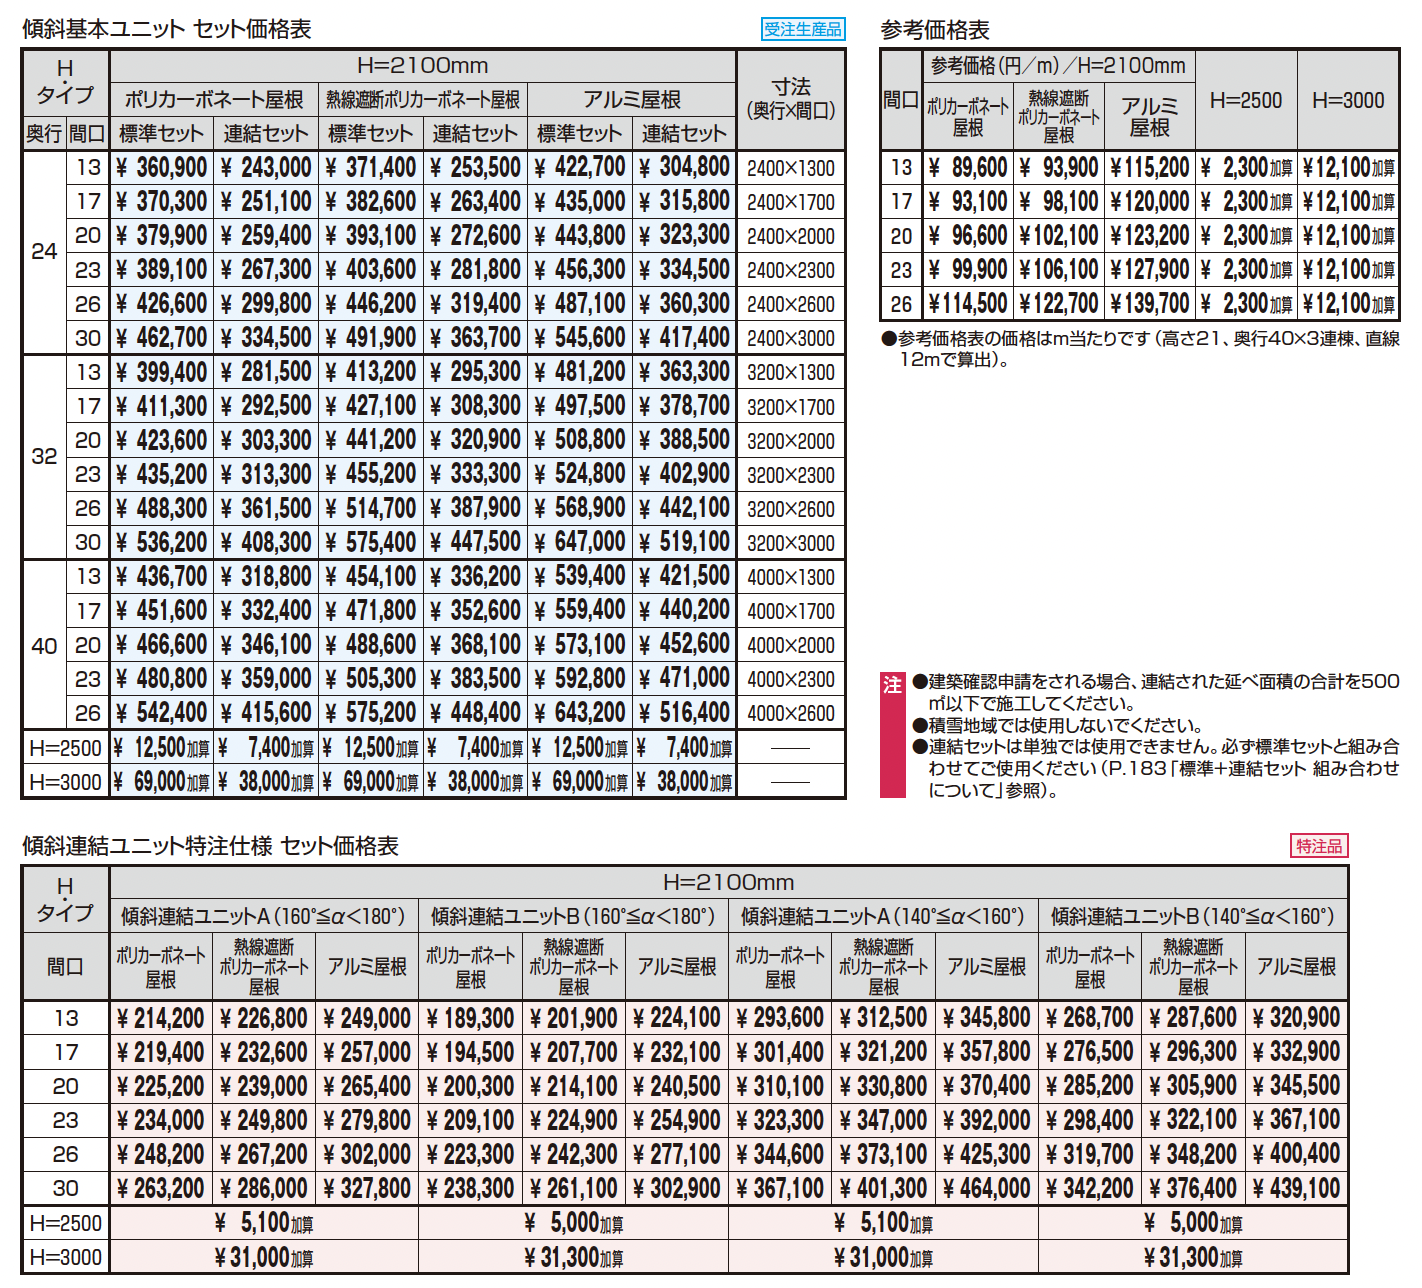
Task: Click the price ¥ 643,200 cell
Action: [x=580, y=713]
